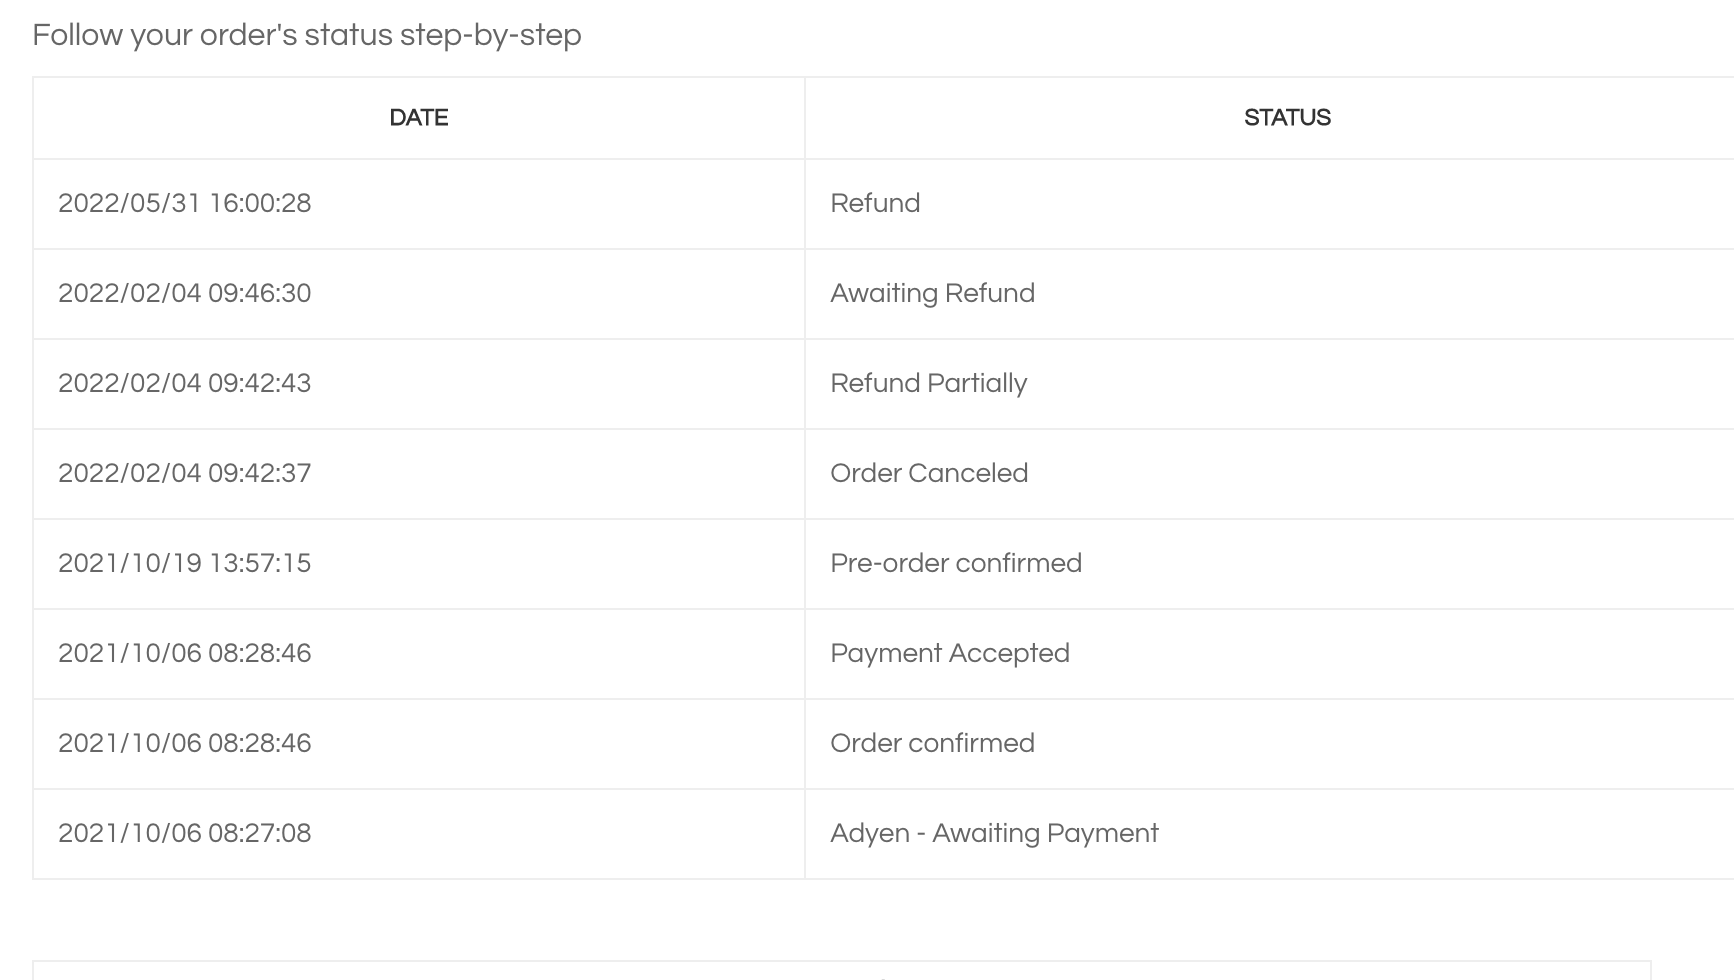The image size is (1734, 980).
Task: Select the Order Canceled status
Action: click(x=929, y=474)
